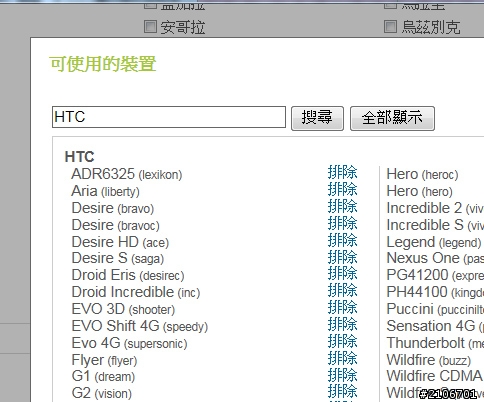Tick the 安哥拉 checkbox
The height and width of the screenshot is (402, 484).
click(x=150, y=26)
